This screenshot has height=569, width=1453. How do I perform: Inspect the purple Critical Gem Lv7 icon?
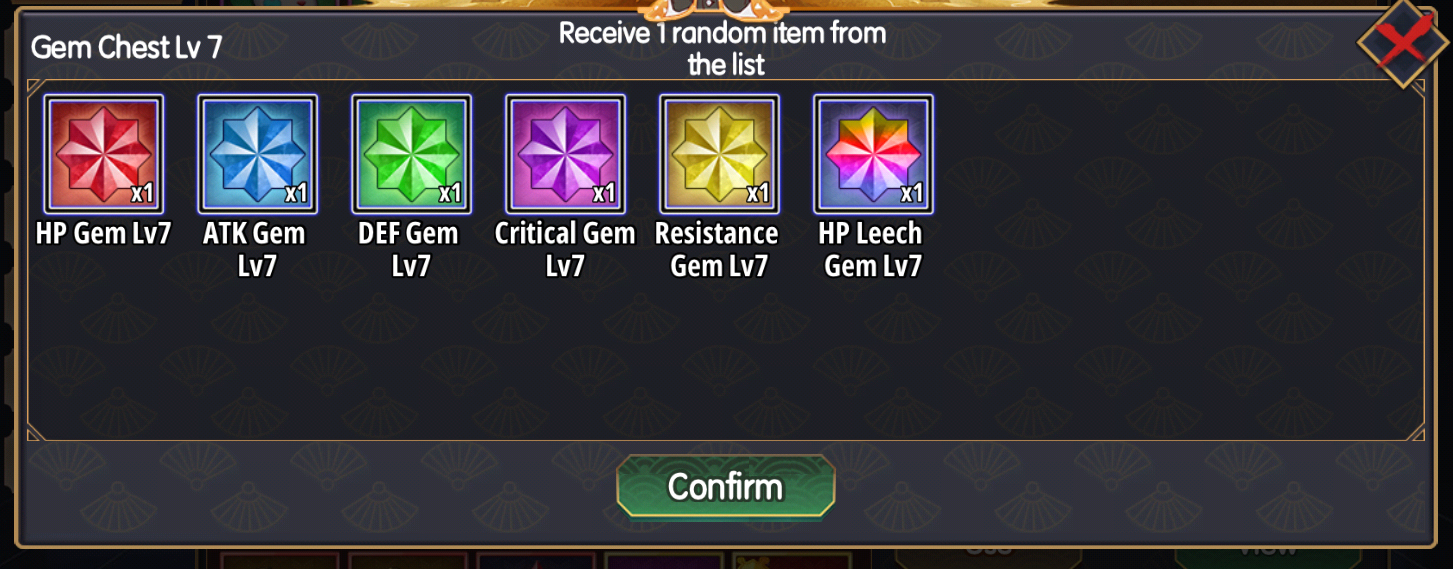[x=566, y=154]
